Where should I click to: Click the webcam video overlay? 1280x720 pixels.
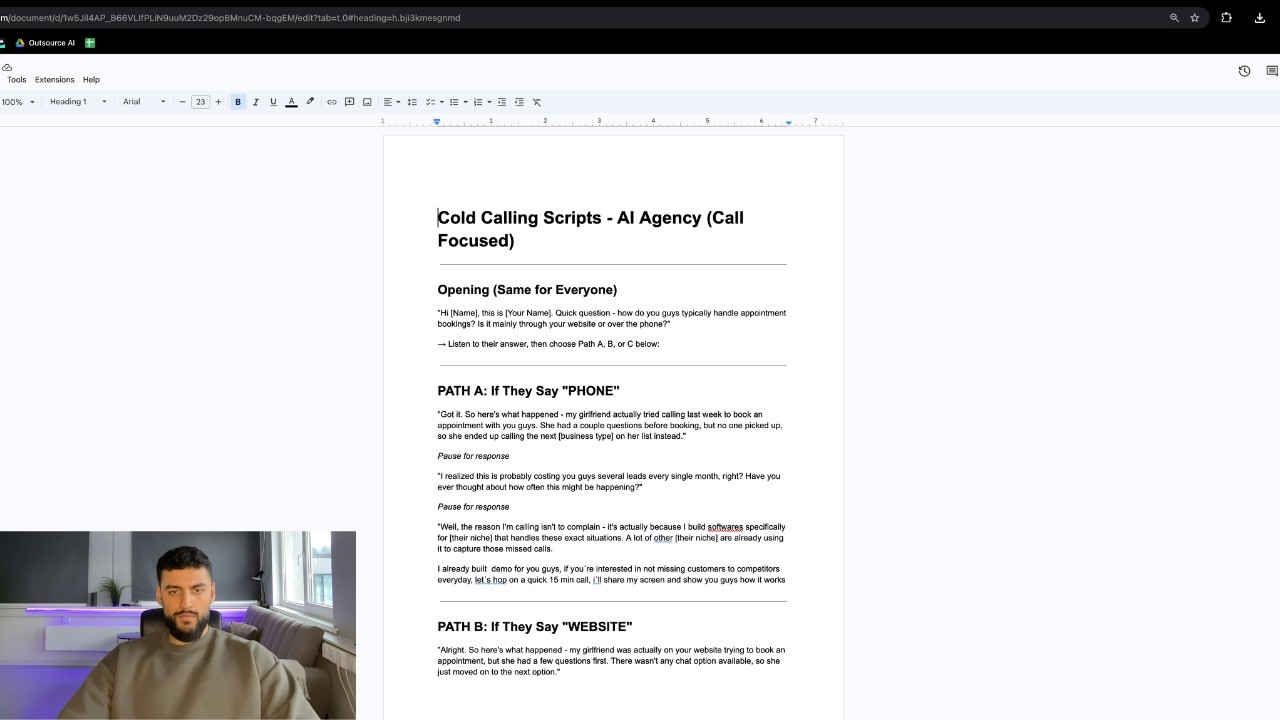point(178,625)
